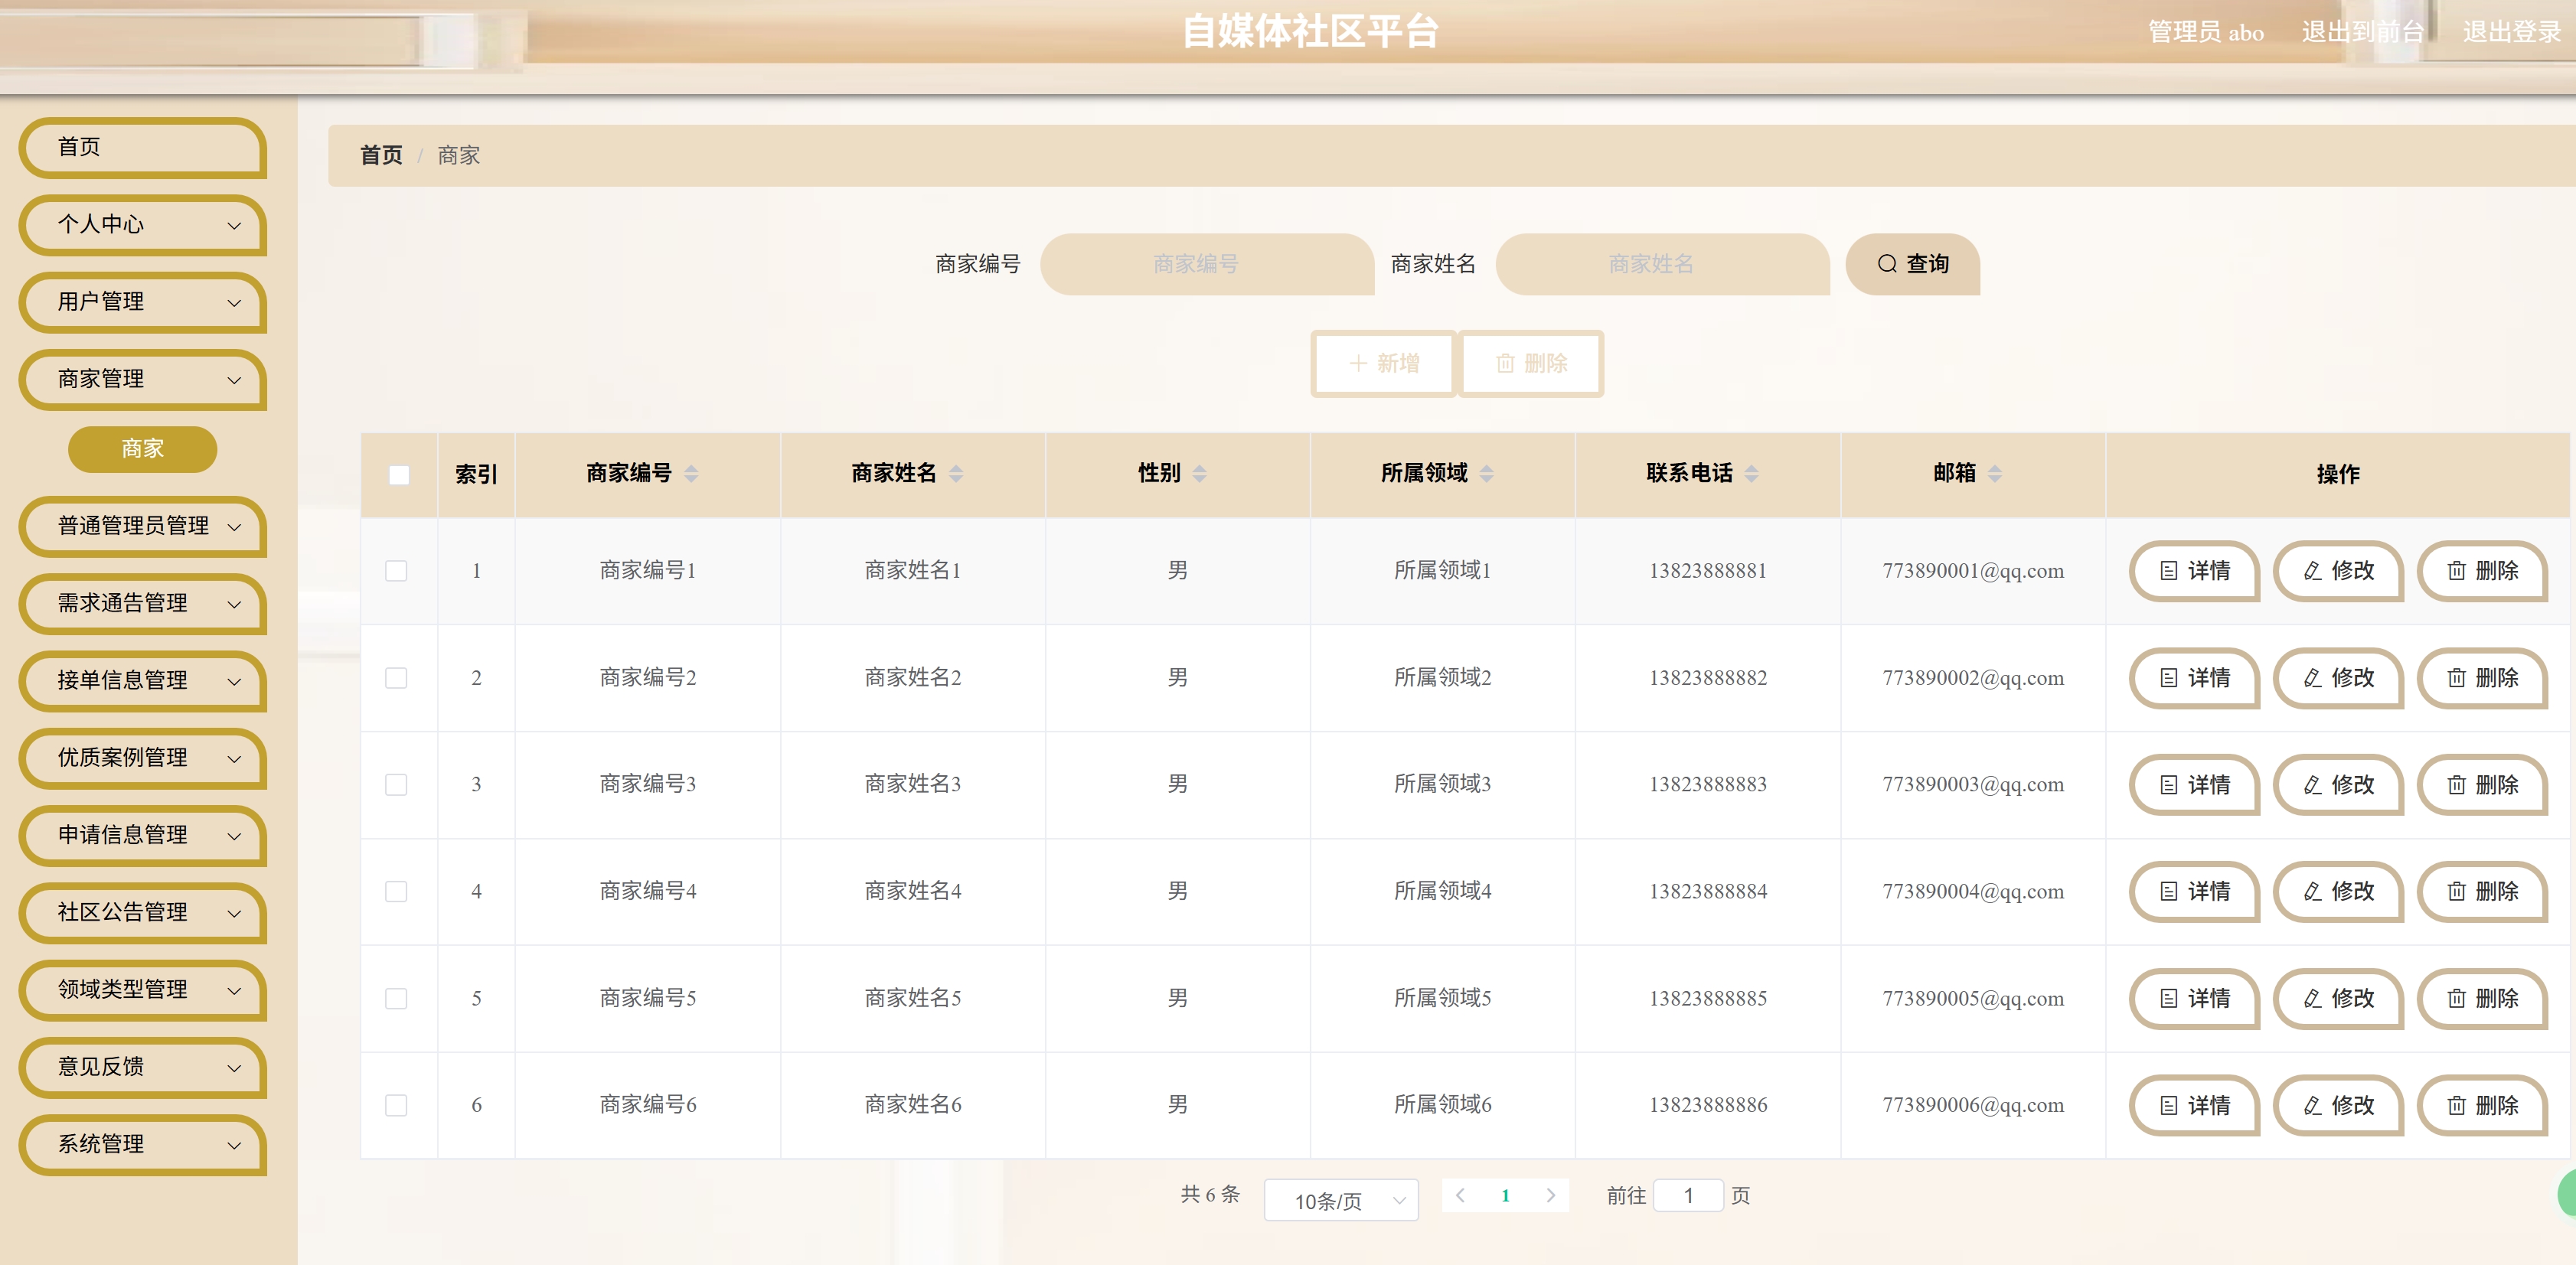Image resolution: width=2576 pixels, height=1265 pixels.
Task: Click the magnifier search icon in 查询
Action: [1887, 264]
